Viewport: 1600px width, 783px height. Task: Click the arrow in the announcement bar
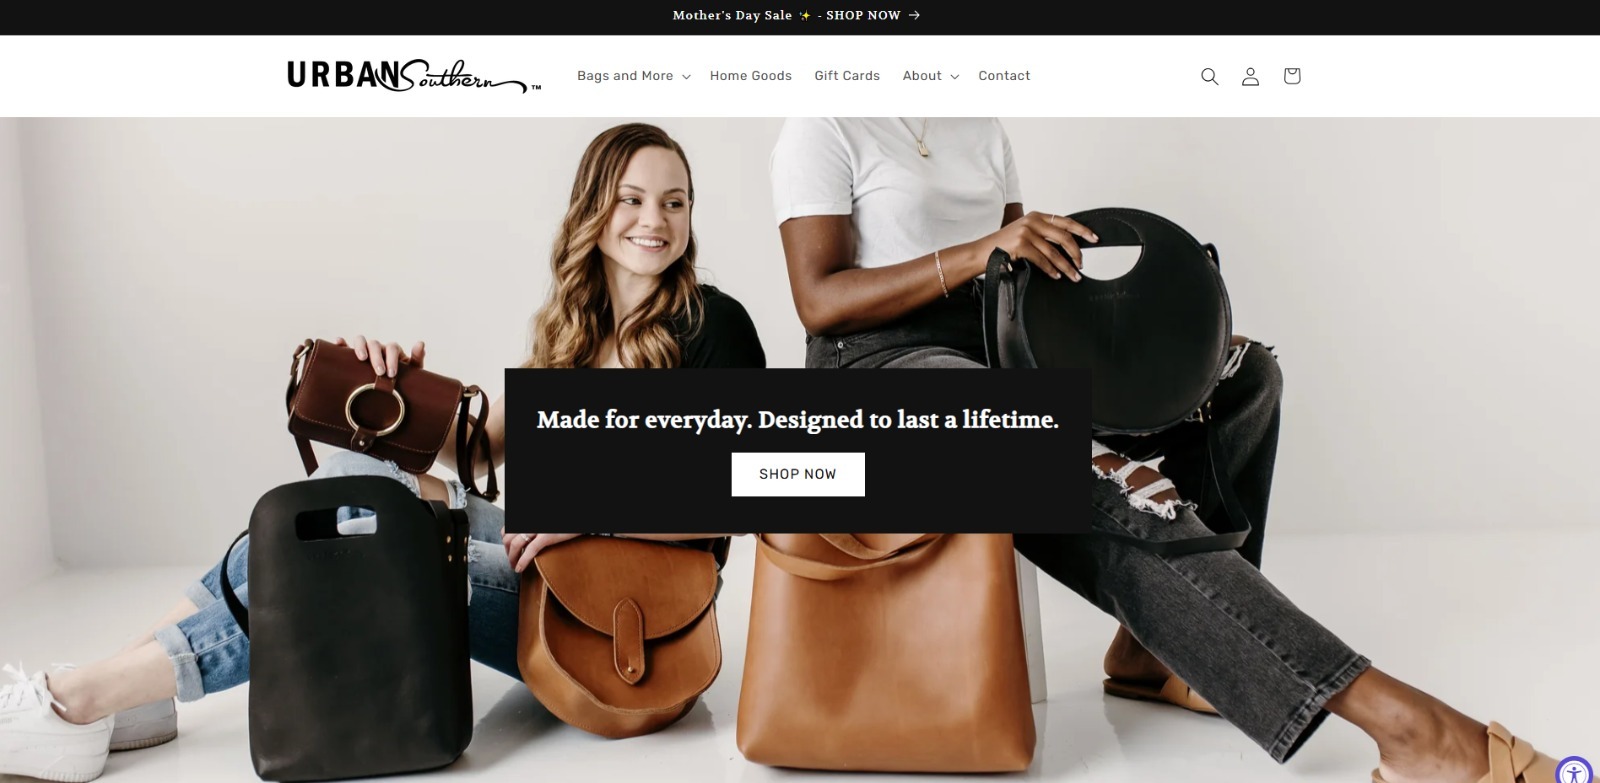914,15
